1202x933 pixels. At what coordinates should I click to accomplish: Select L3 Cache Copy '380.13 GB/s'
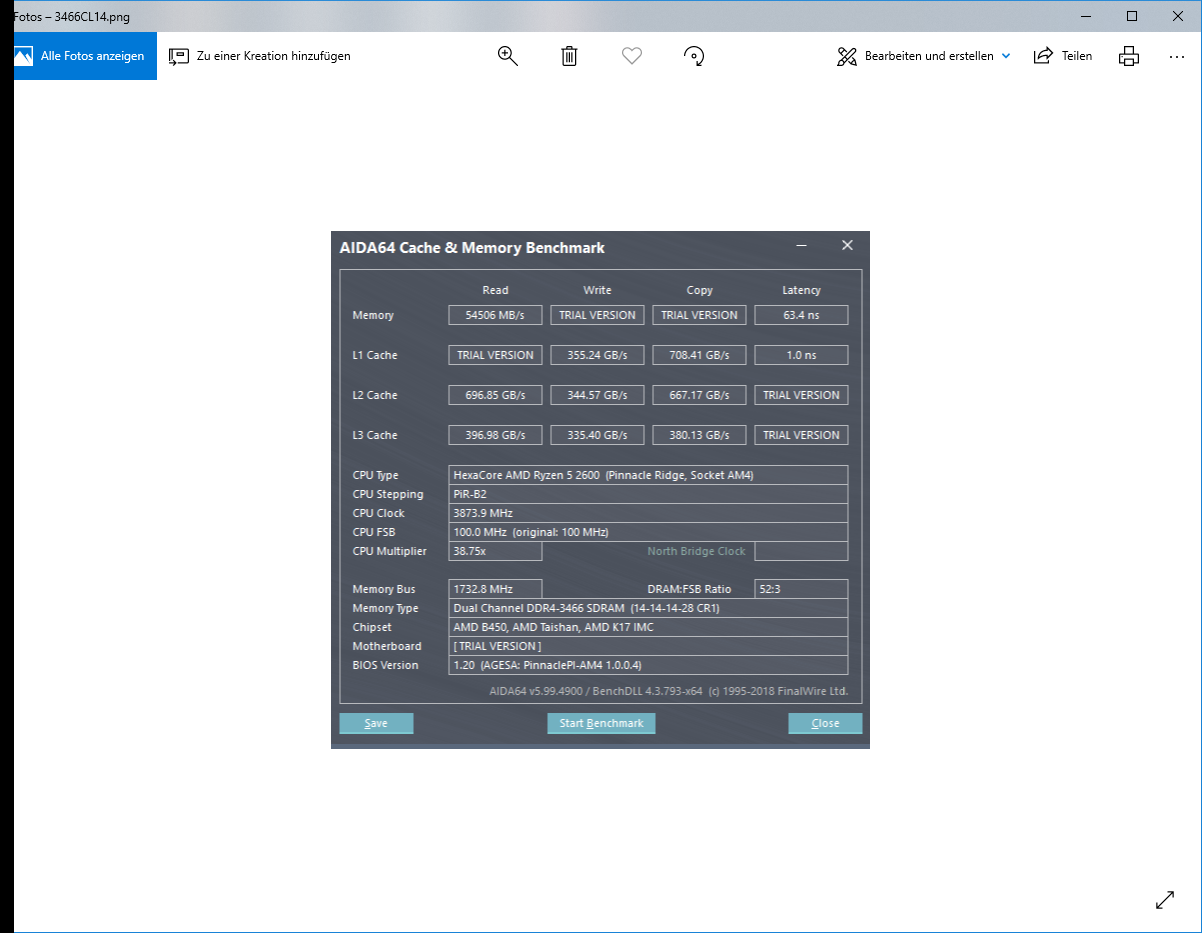[699, 435]
